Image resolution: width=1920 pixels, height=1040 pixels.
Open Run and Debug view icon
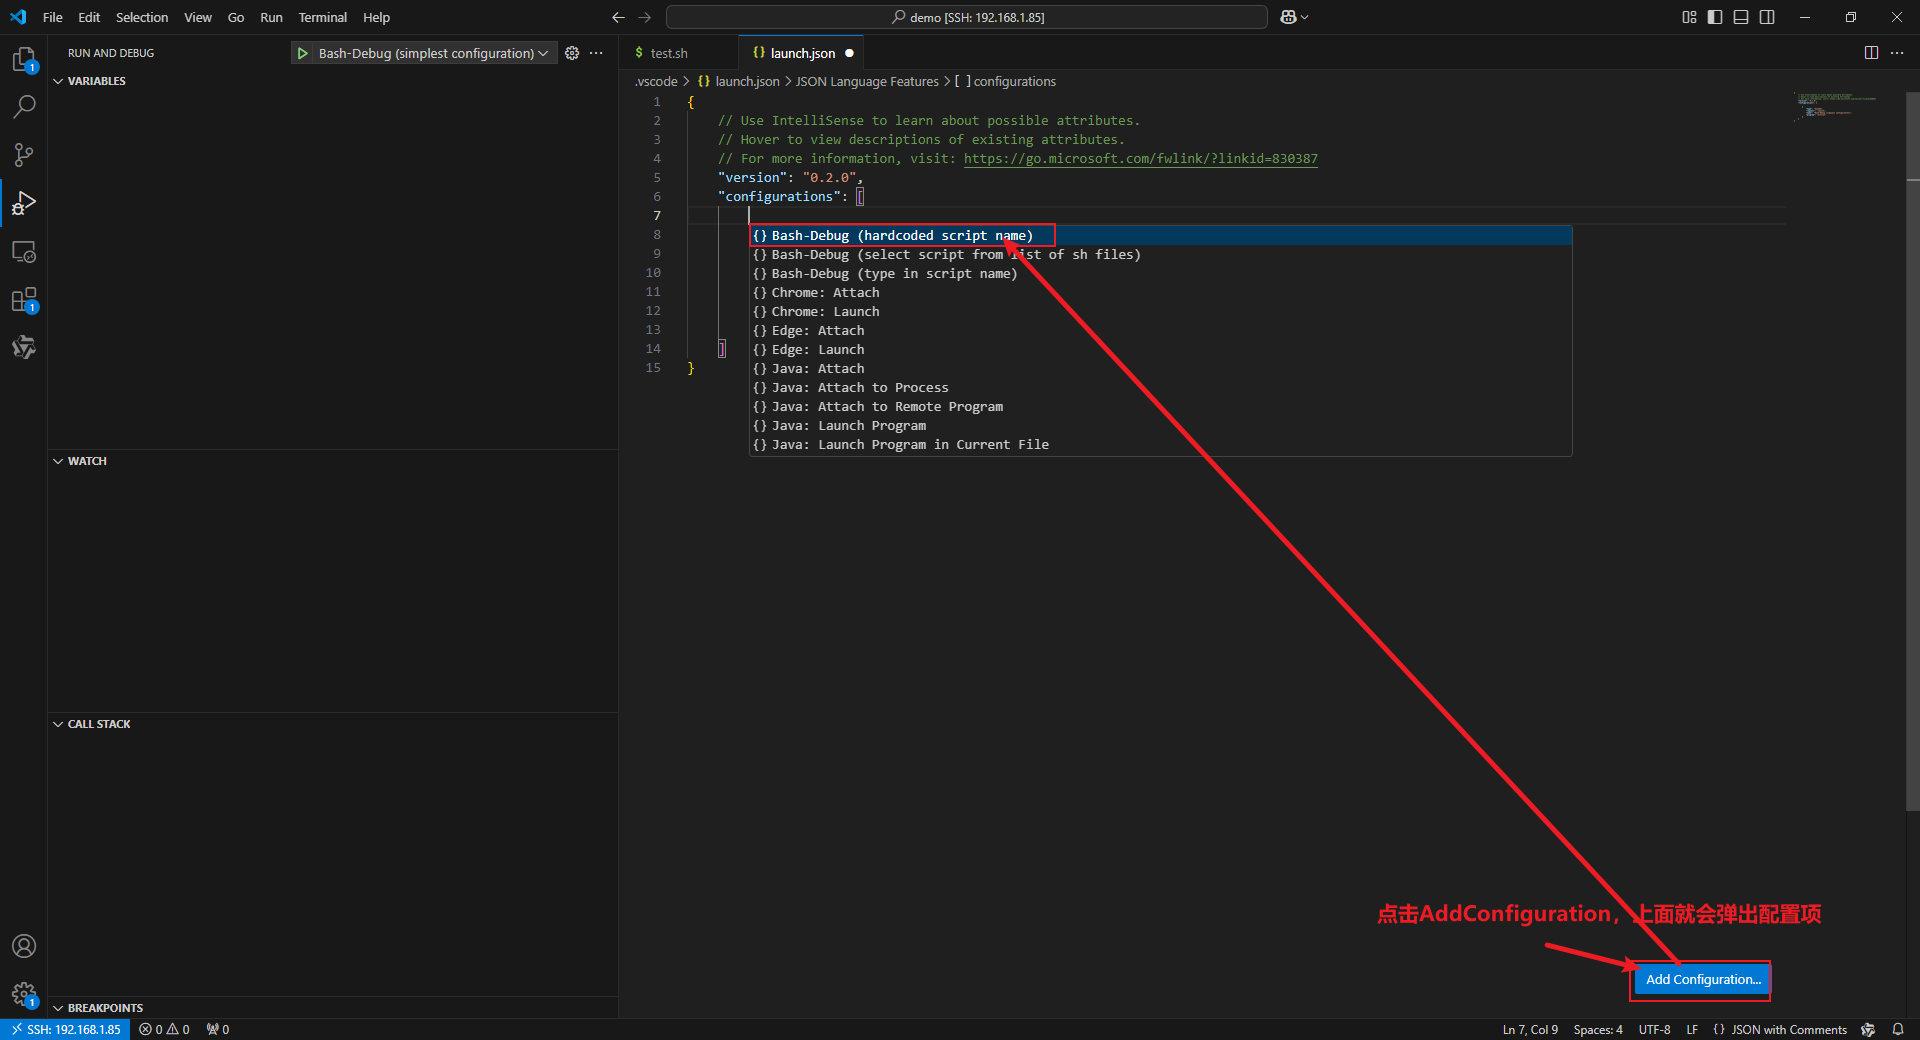(x=24, y=203)
